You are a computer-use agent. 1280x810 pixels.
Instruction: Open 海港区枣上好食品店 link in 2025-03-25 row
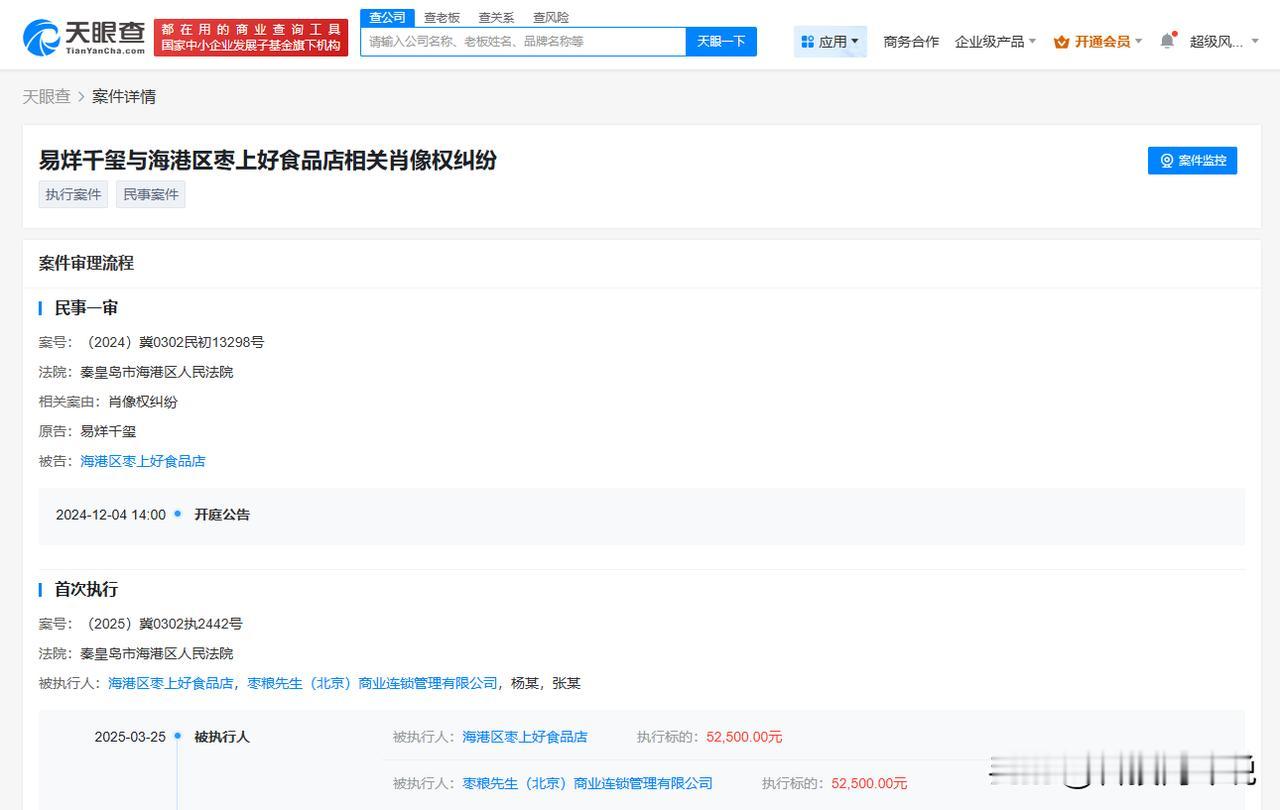click(525, 737)
